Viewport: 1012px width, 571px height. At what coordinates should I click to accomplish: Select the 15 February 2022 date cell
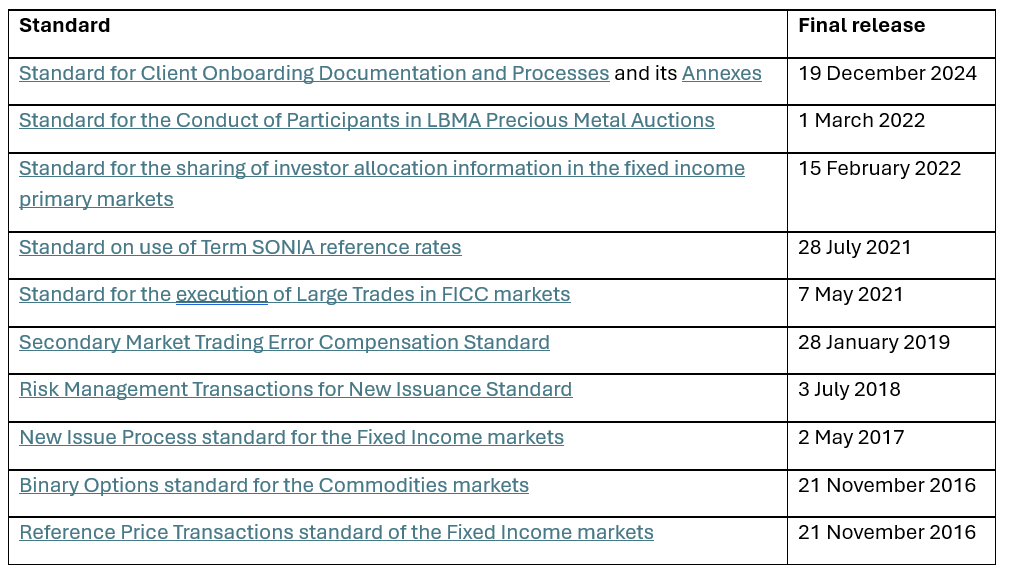pyautogui.click(x=879, y=168)
